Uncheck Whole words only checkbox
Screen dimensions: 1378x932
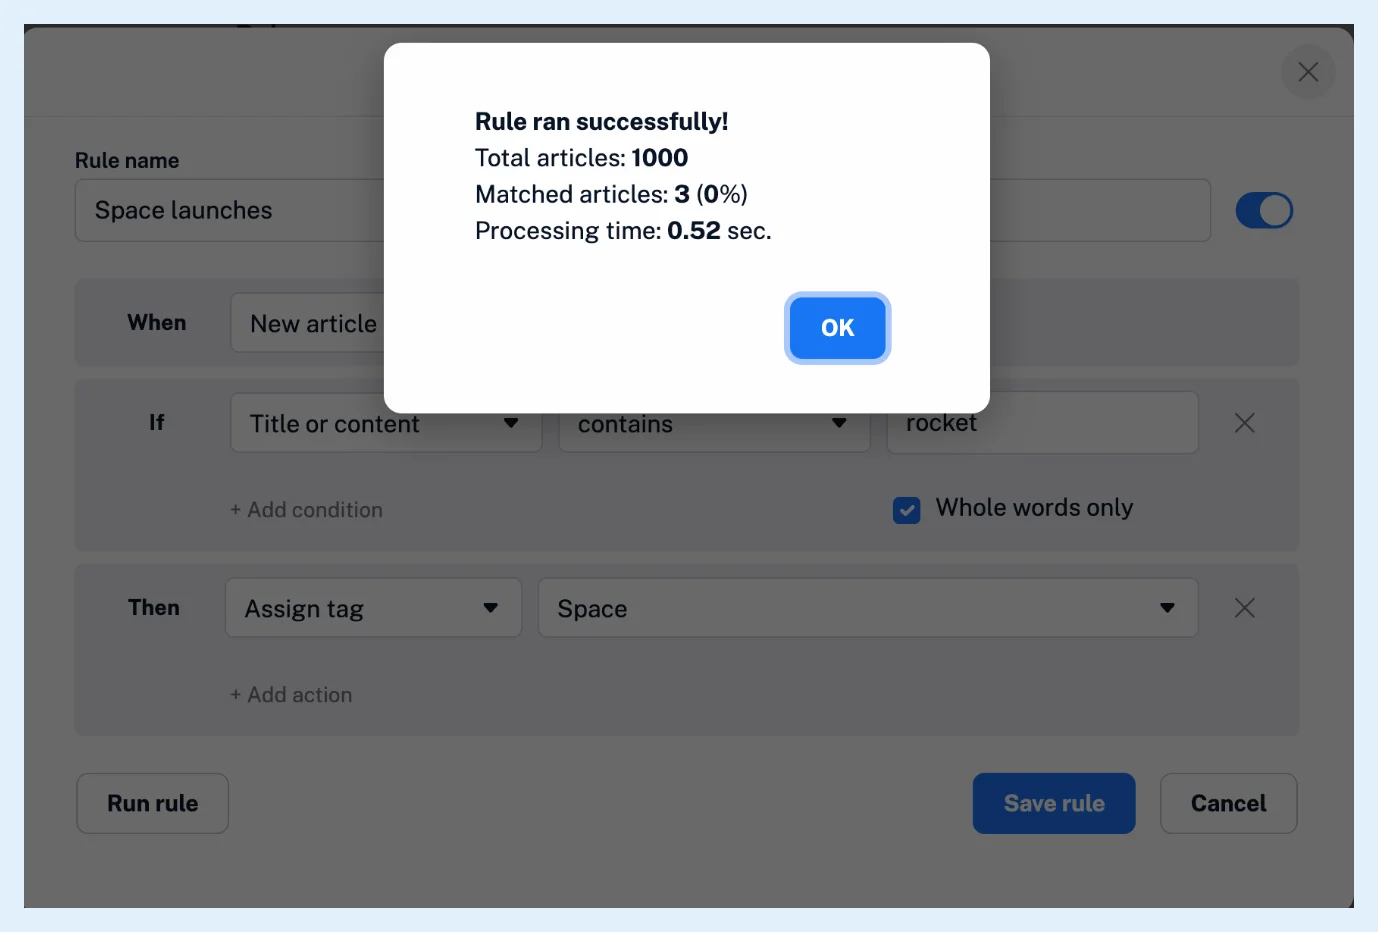(x=907, y=510)
